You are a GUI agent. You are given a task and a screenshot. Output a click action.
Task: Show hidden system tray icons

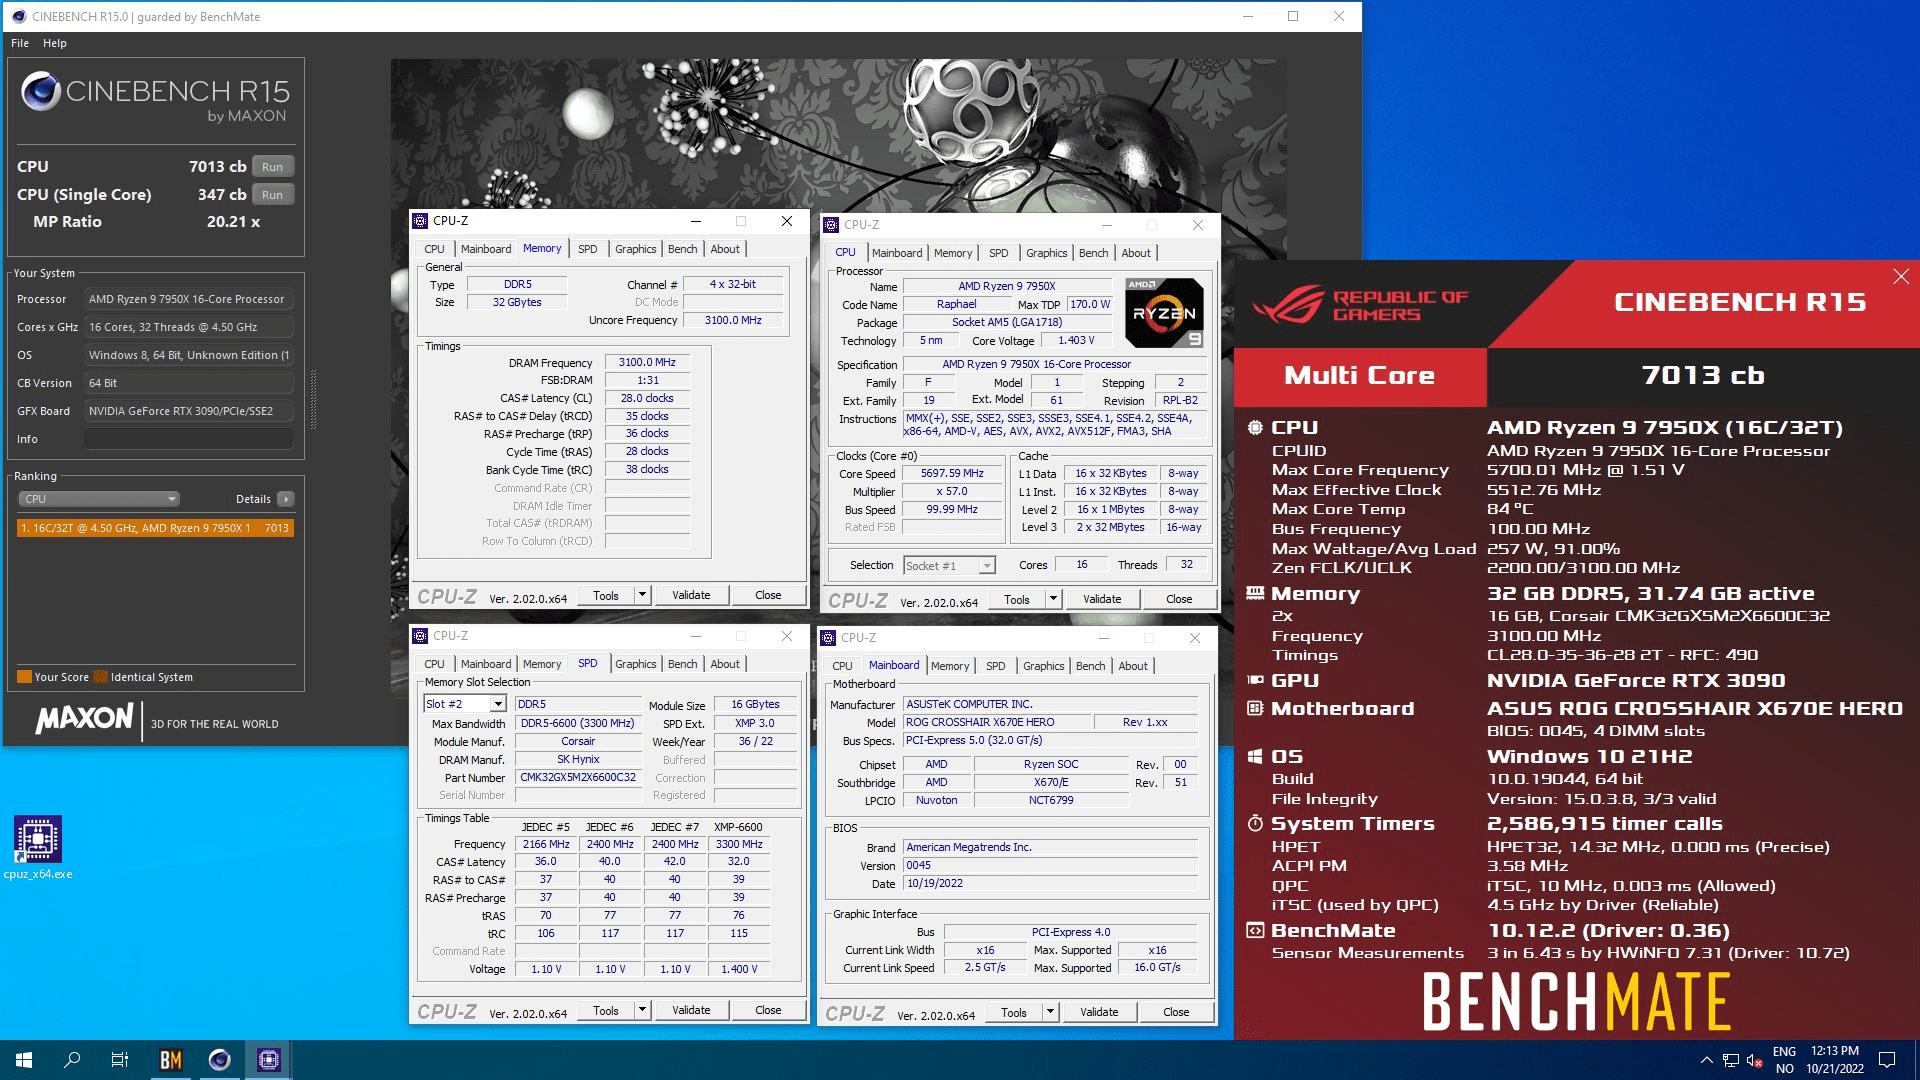tap(1706, 1060)
